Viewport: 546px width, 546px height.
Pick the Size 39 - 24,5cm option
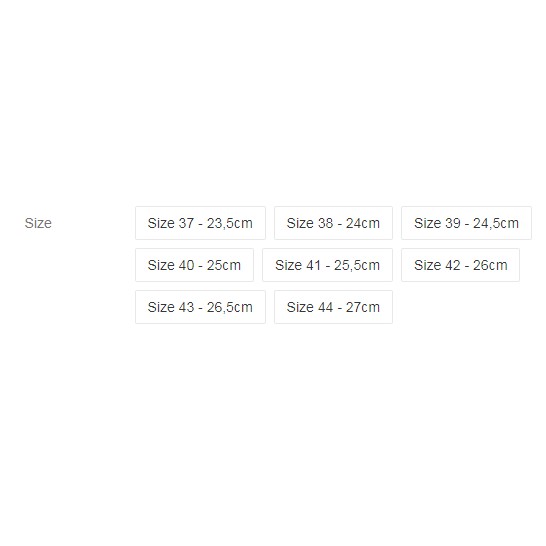click(466, 223)
